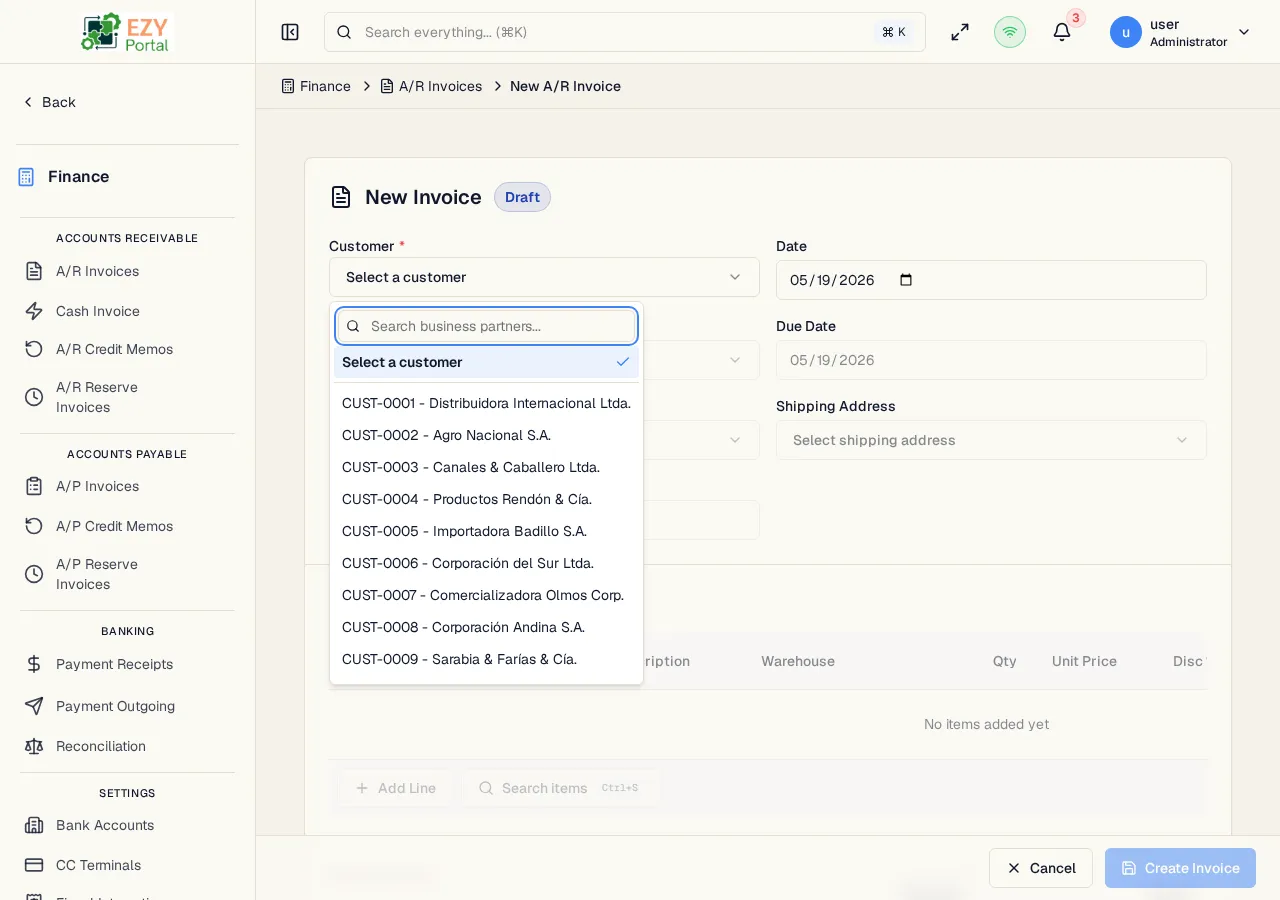
Task: Open Finance breadcrumb link
Action: coord(316,86)
